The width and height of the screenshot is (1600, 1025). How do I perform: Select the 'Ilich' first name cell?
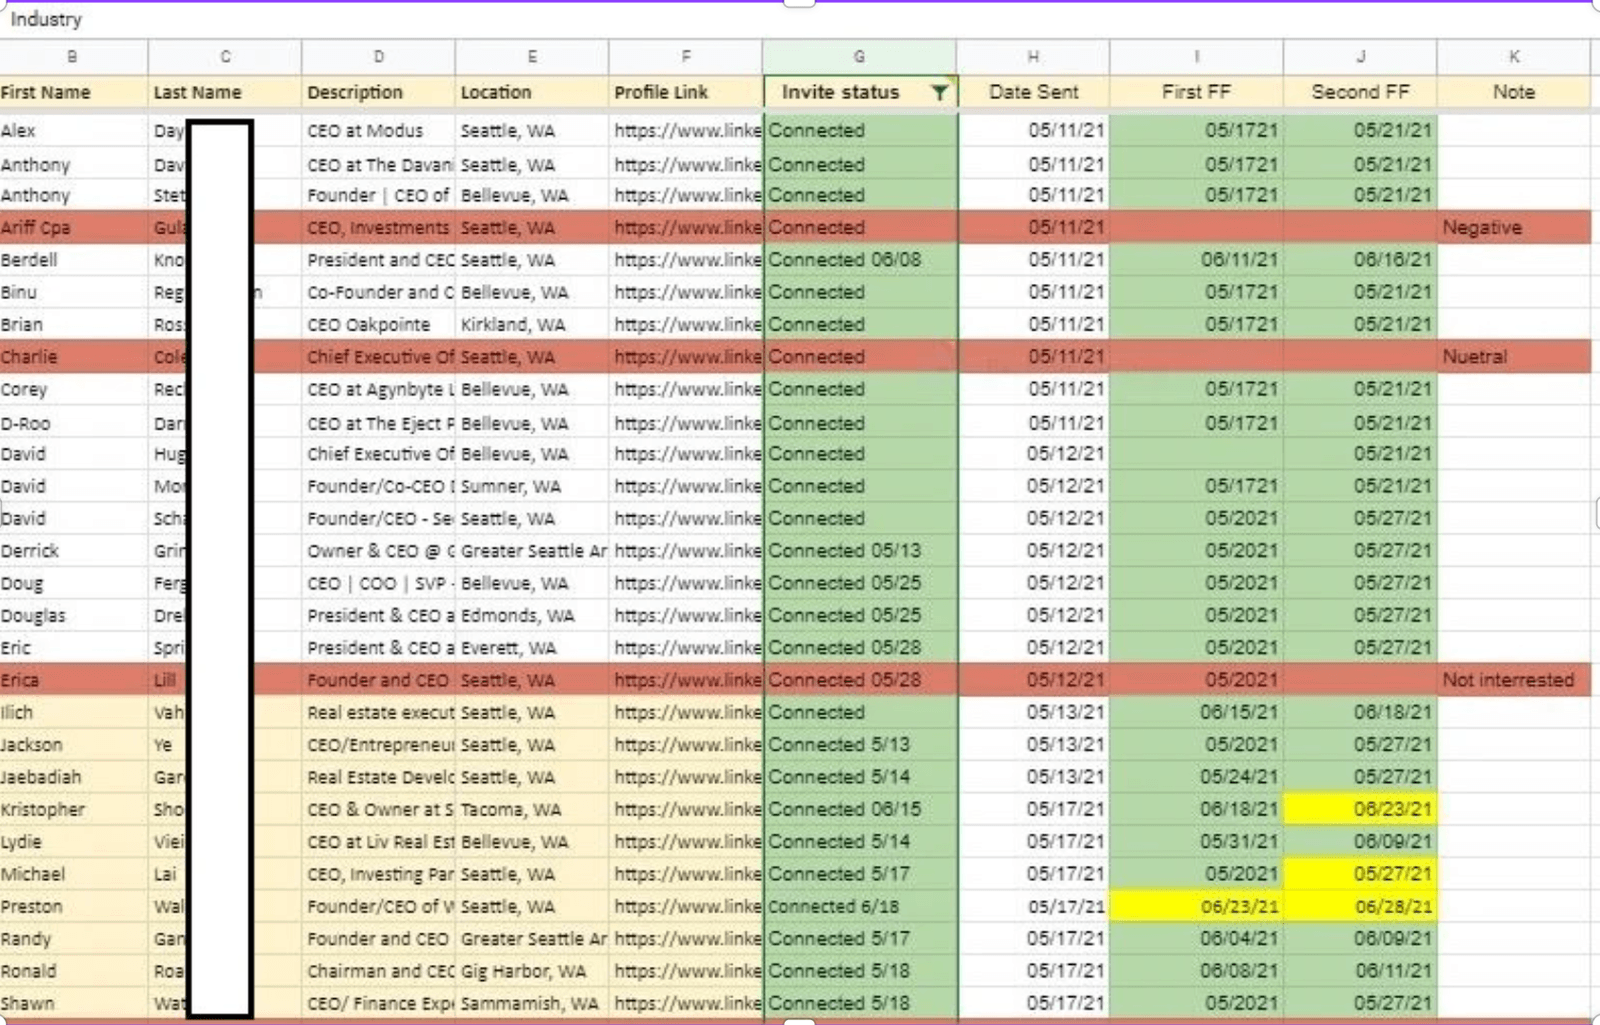pyautogui.click(x=73, y=713)
